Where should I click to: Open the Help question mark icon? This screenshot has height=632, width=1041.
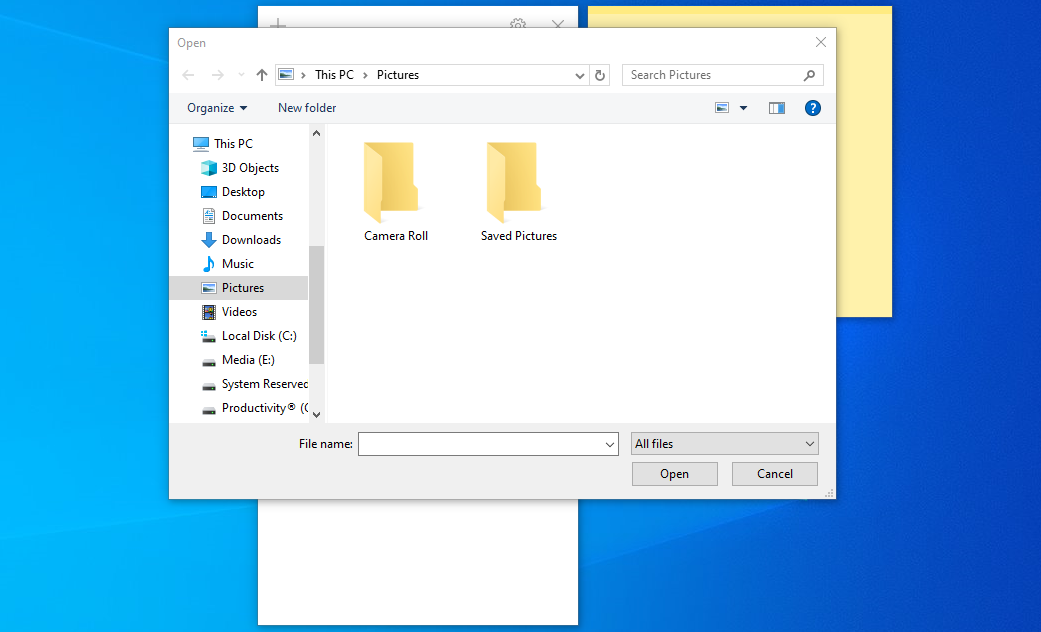(x=813, y=108)
